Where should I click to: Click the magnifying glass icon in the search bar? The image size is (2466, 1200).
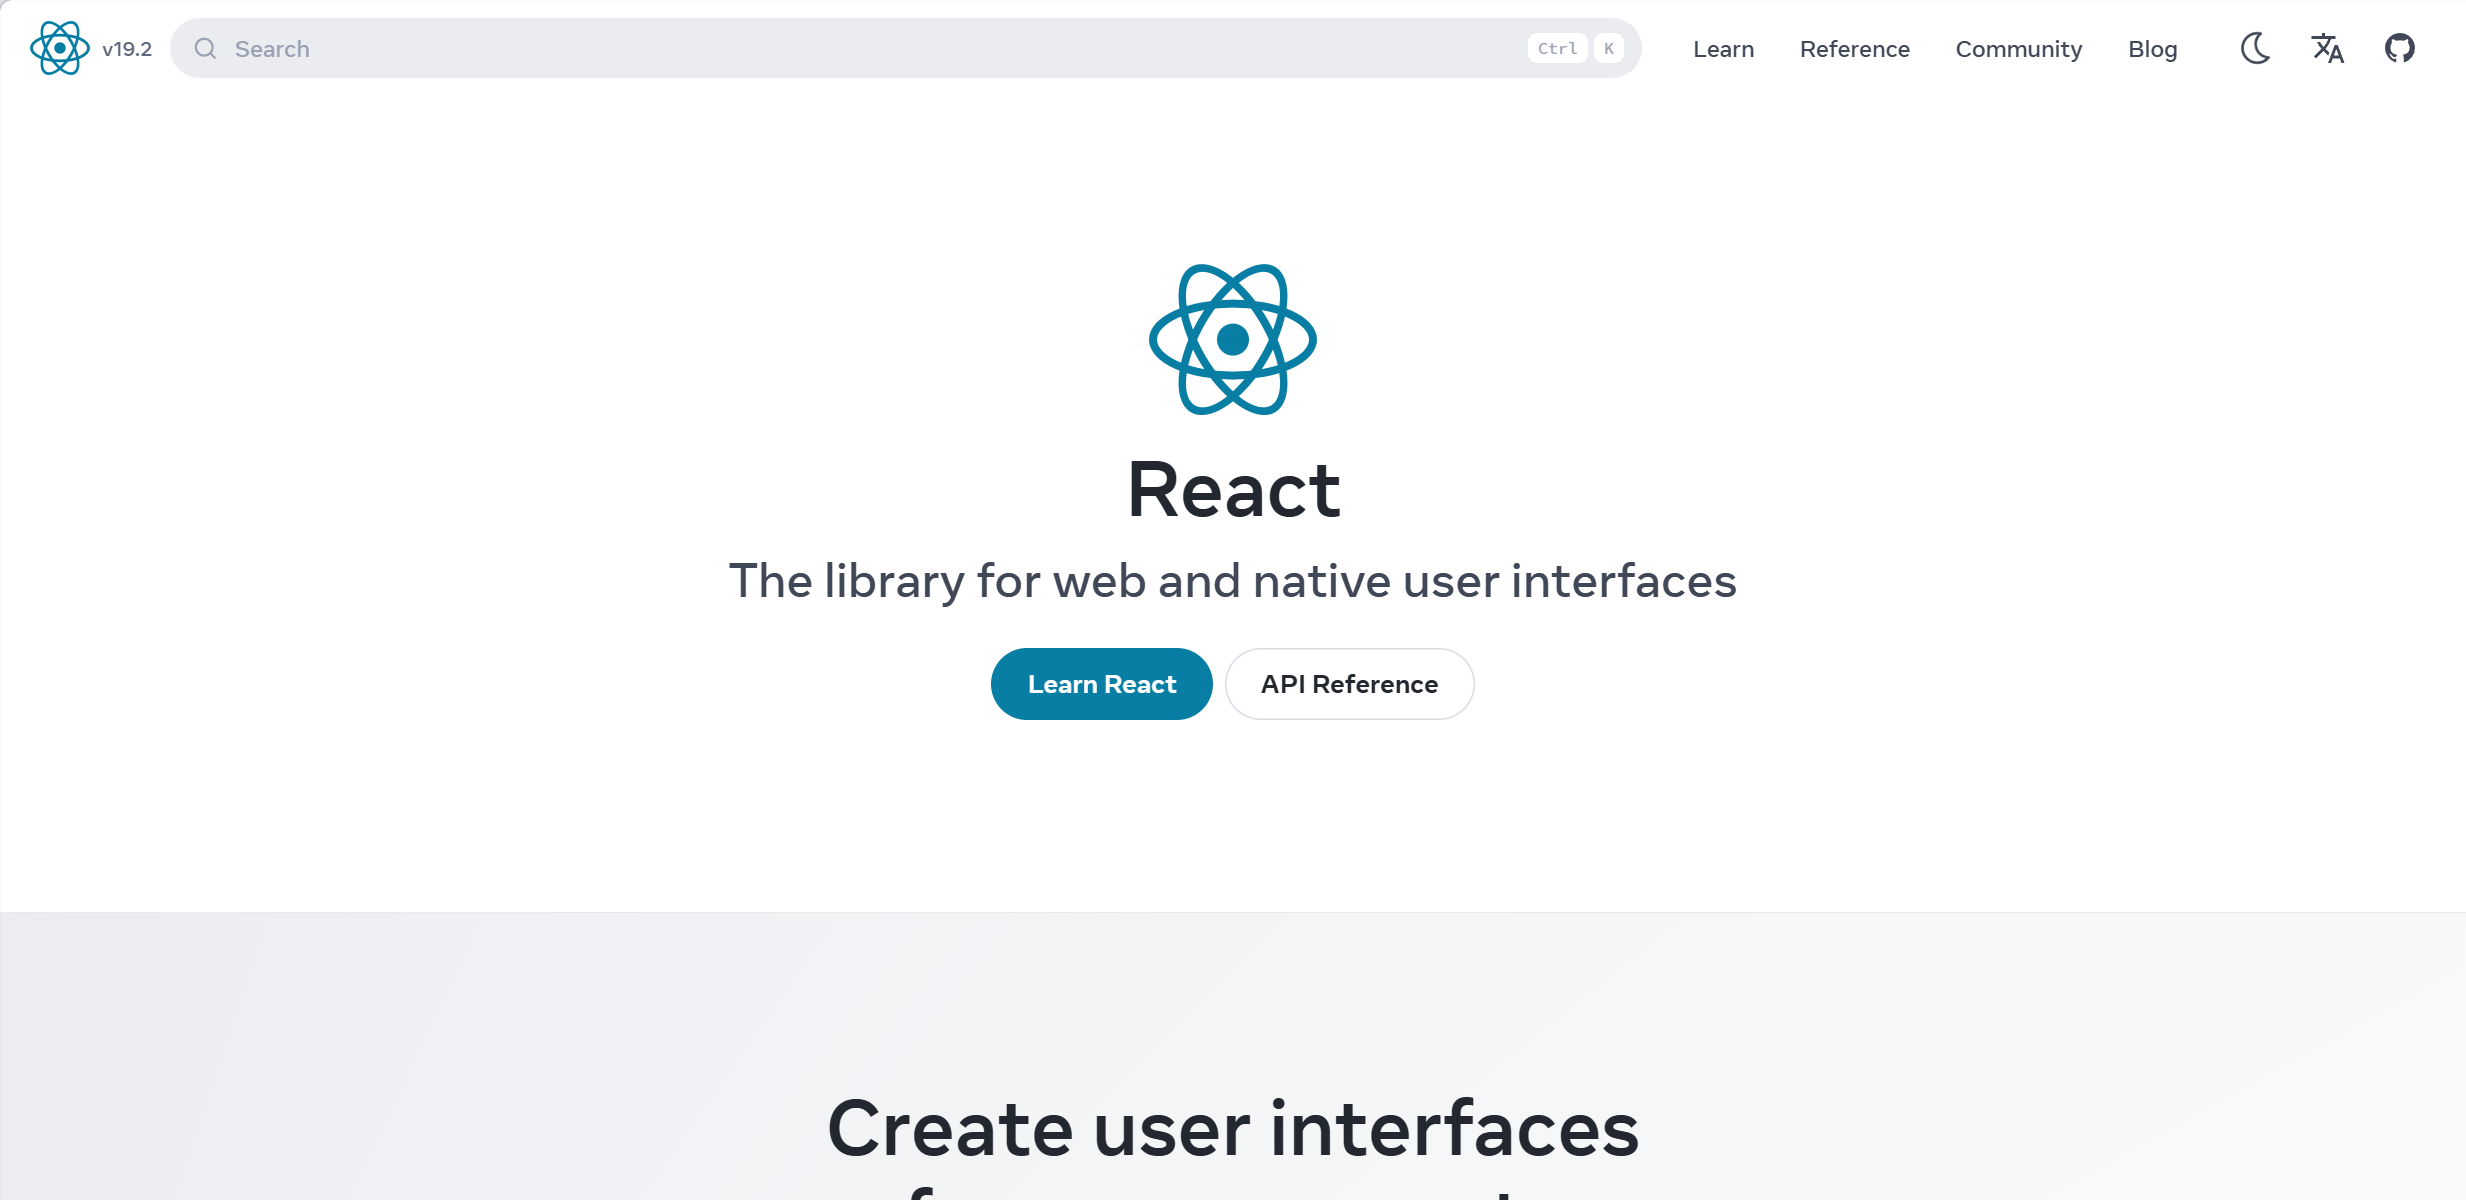pos(205,48)
